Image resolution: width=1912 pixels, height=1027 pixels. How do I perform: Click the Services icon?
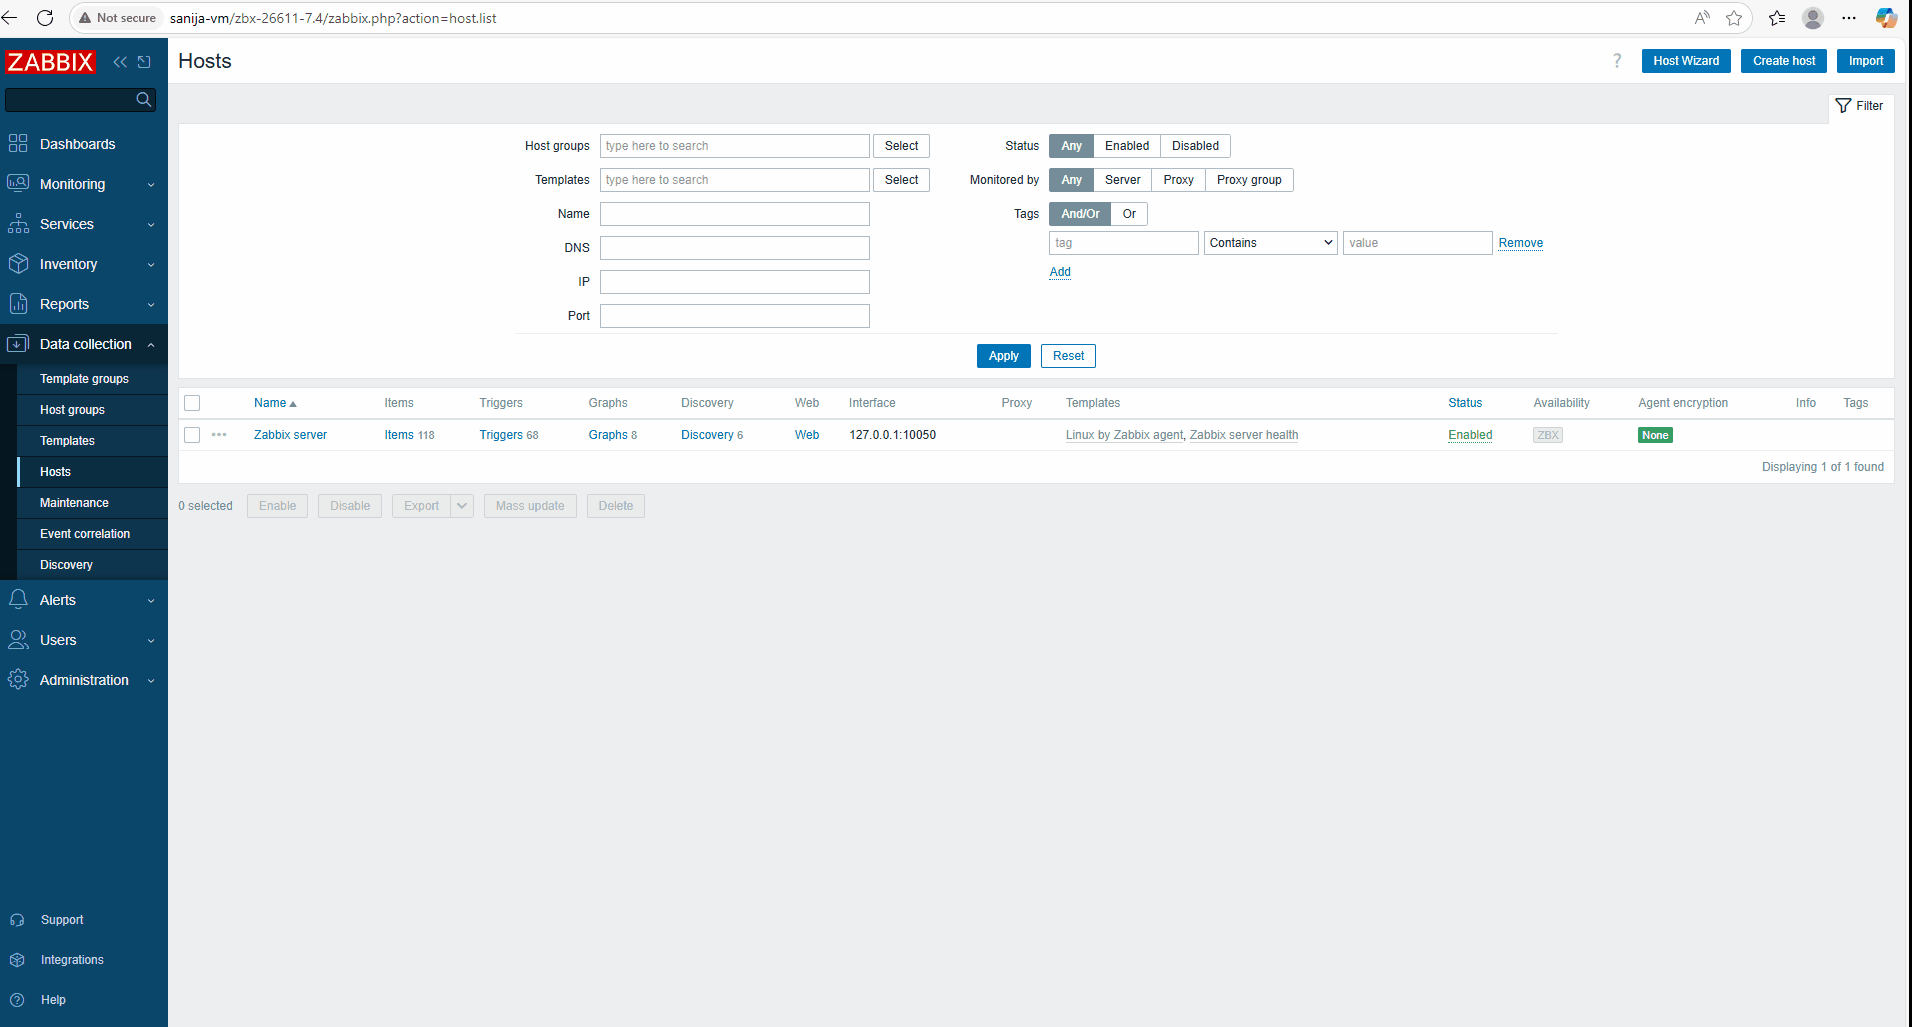click(18, 224)
